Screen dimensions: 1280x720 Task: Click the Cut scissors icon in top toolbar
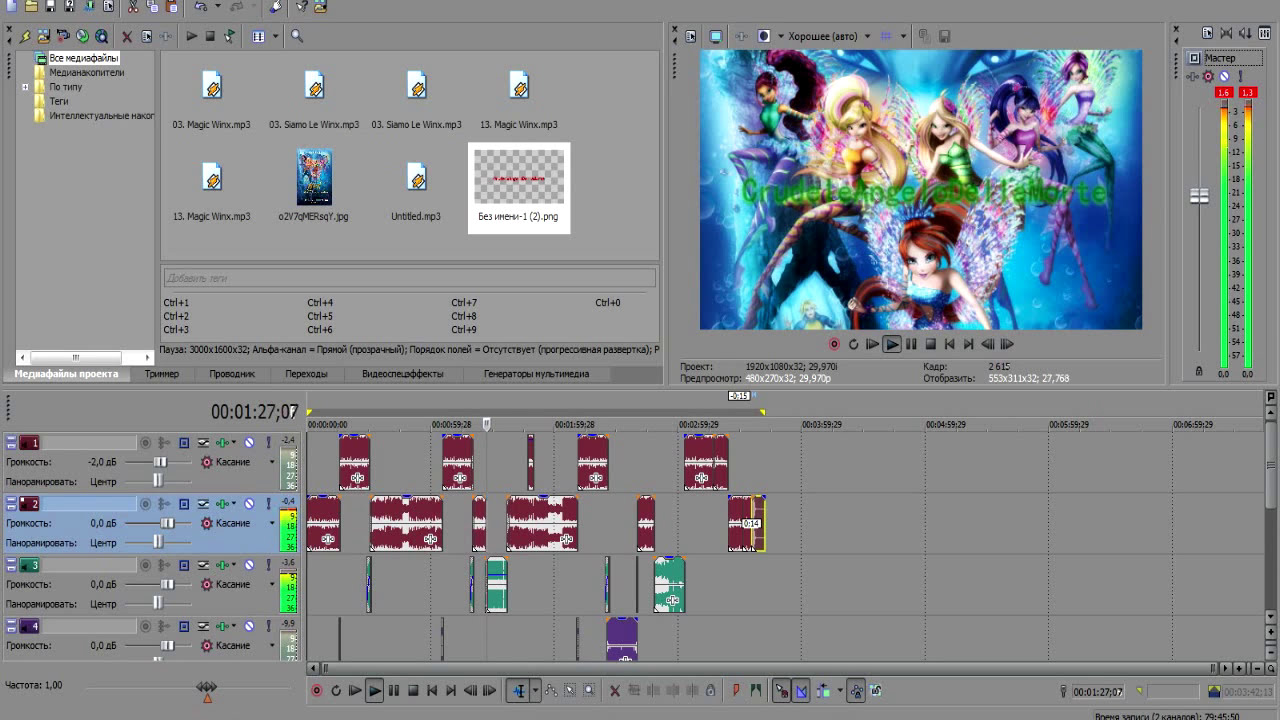[133, 7]
